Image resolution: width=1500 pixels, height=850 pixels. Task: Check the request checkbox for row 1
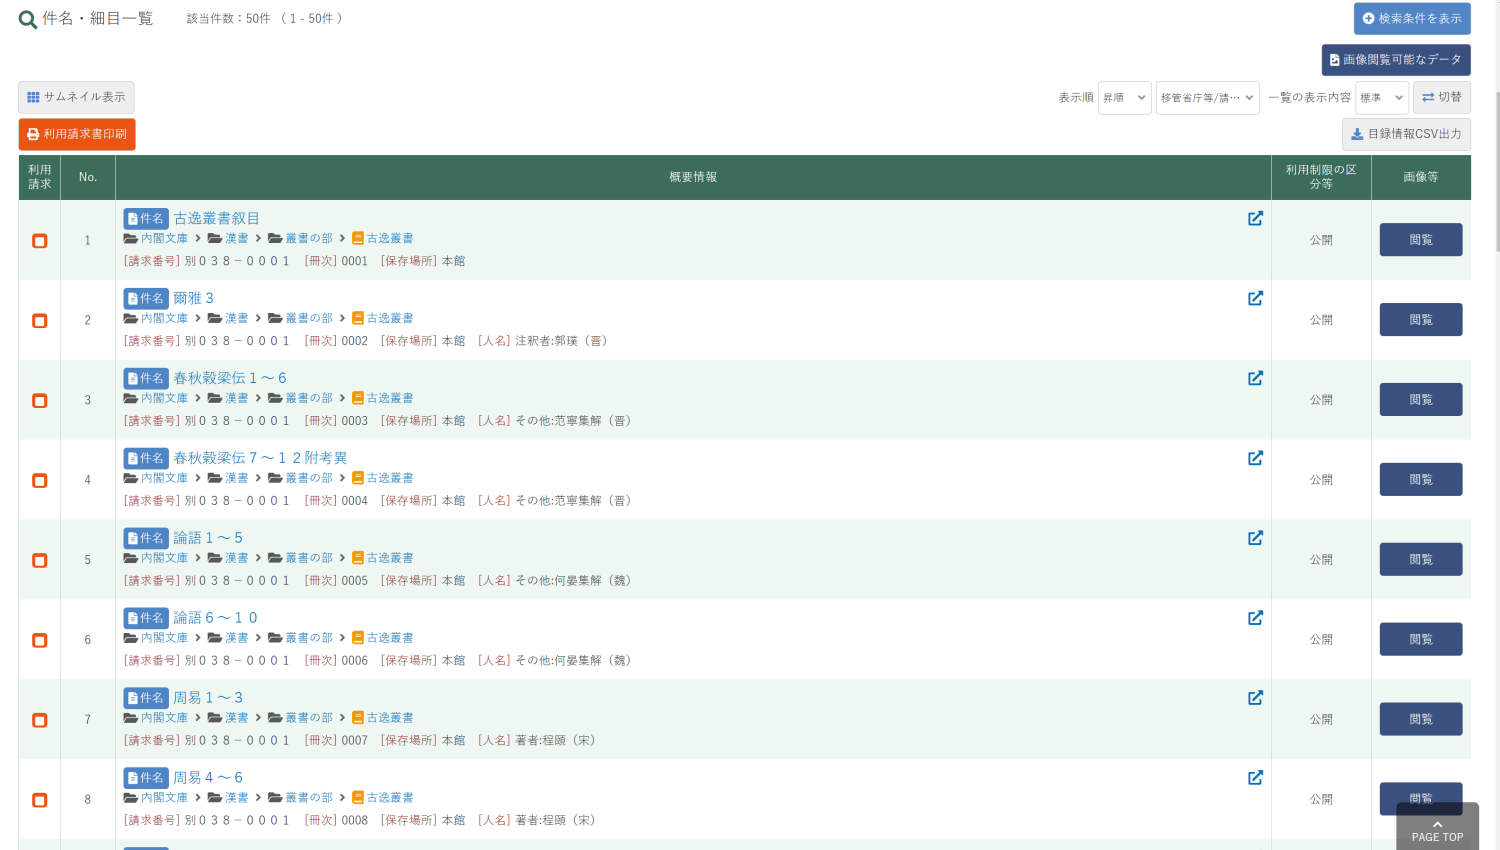click(x=40, y=241)
